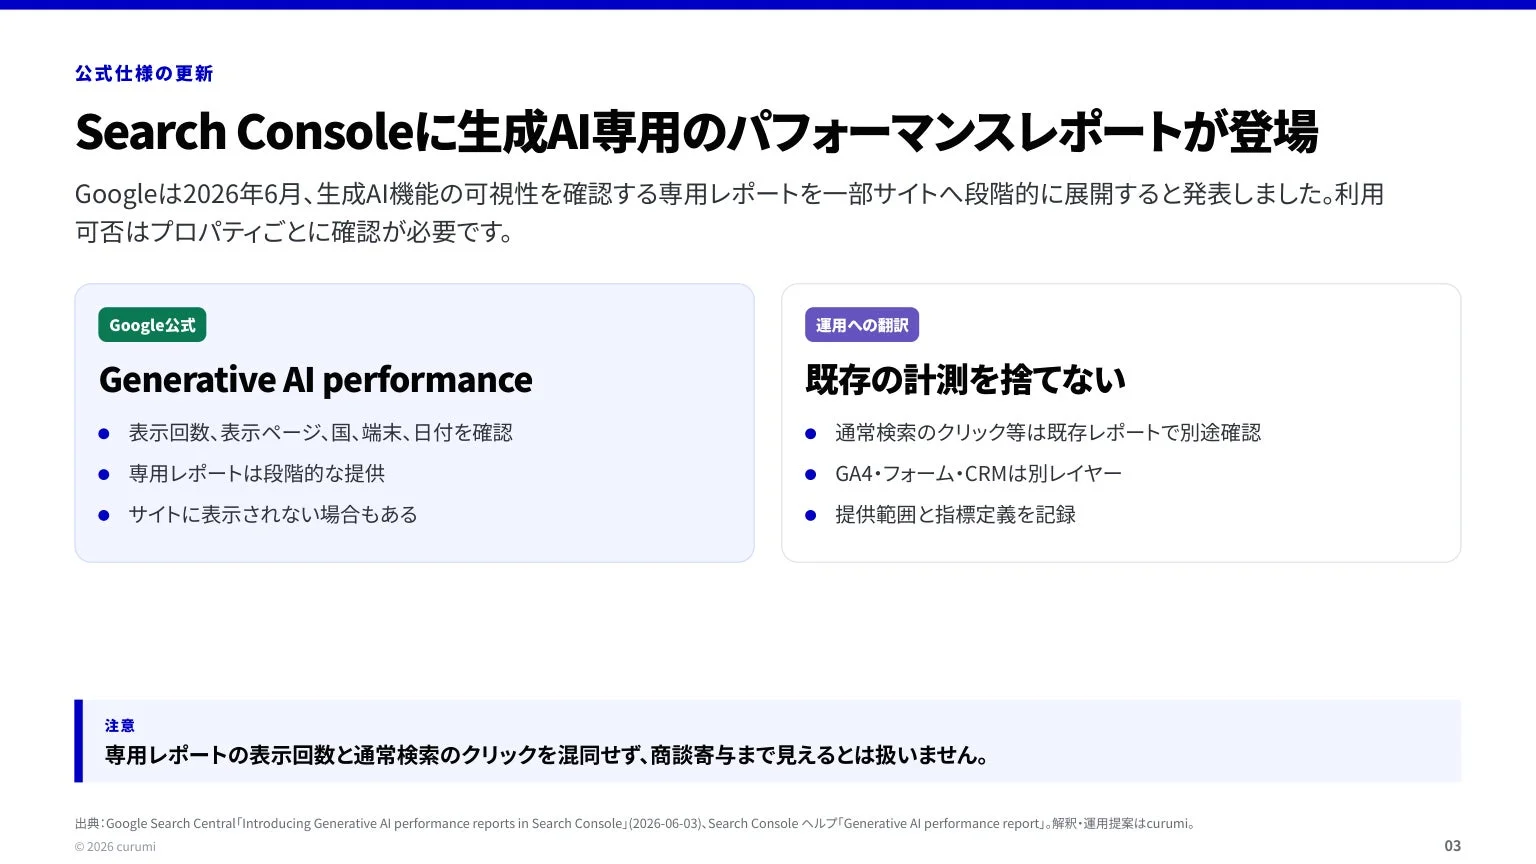1536x864 pixels.
Task: Click bullet '専用レポートは段階的な提供'
Action: pos(256,473)
